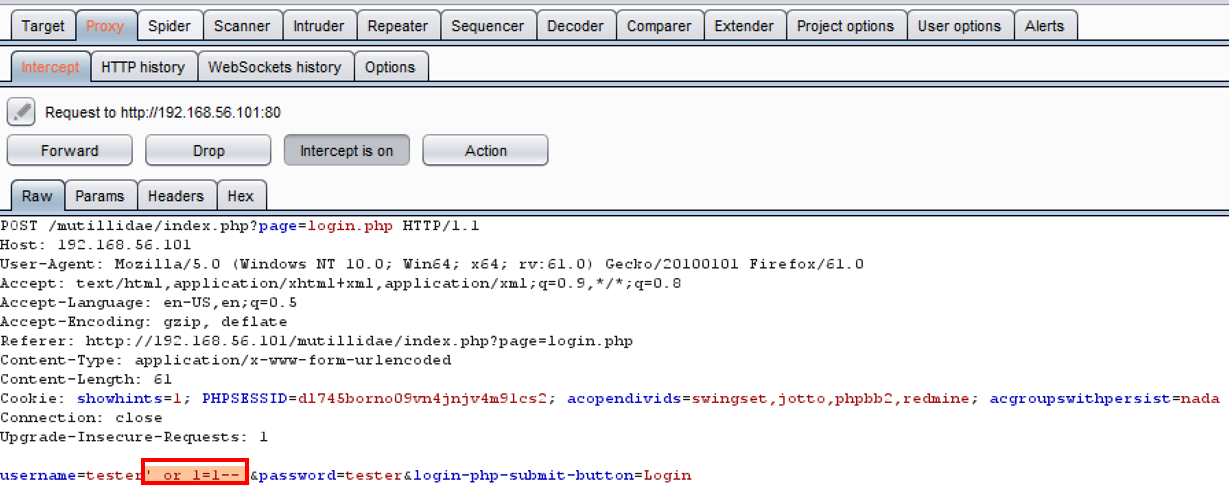Screen dimensions: 1229x498
Task: Select the Comparer tab
Action: point(659,26)
